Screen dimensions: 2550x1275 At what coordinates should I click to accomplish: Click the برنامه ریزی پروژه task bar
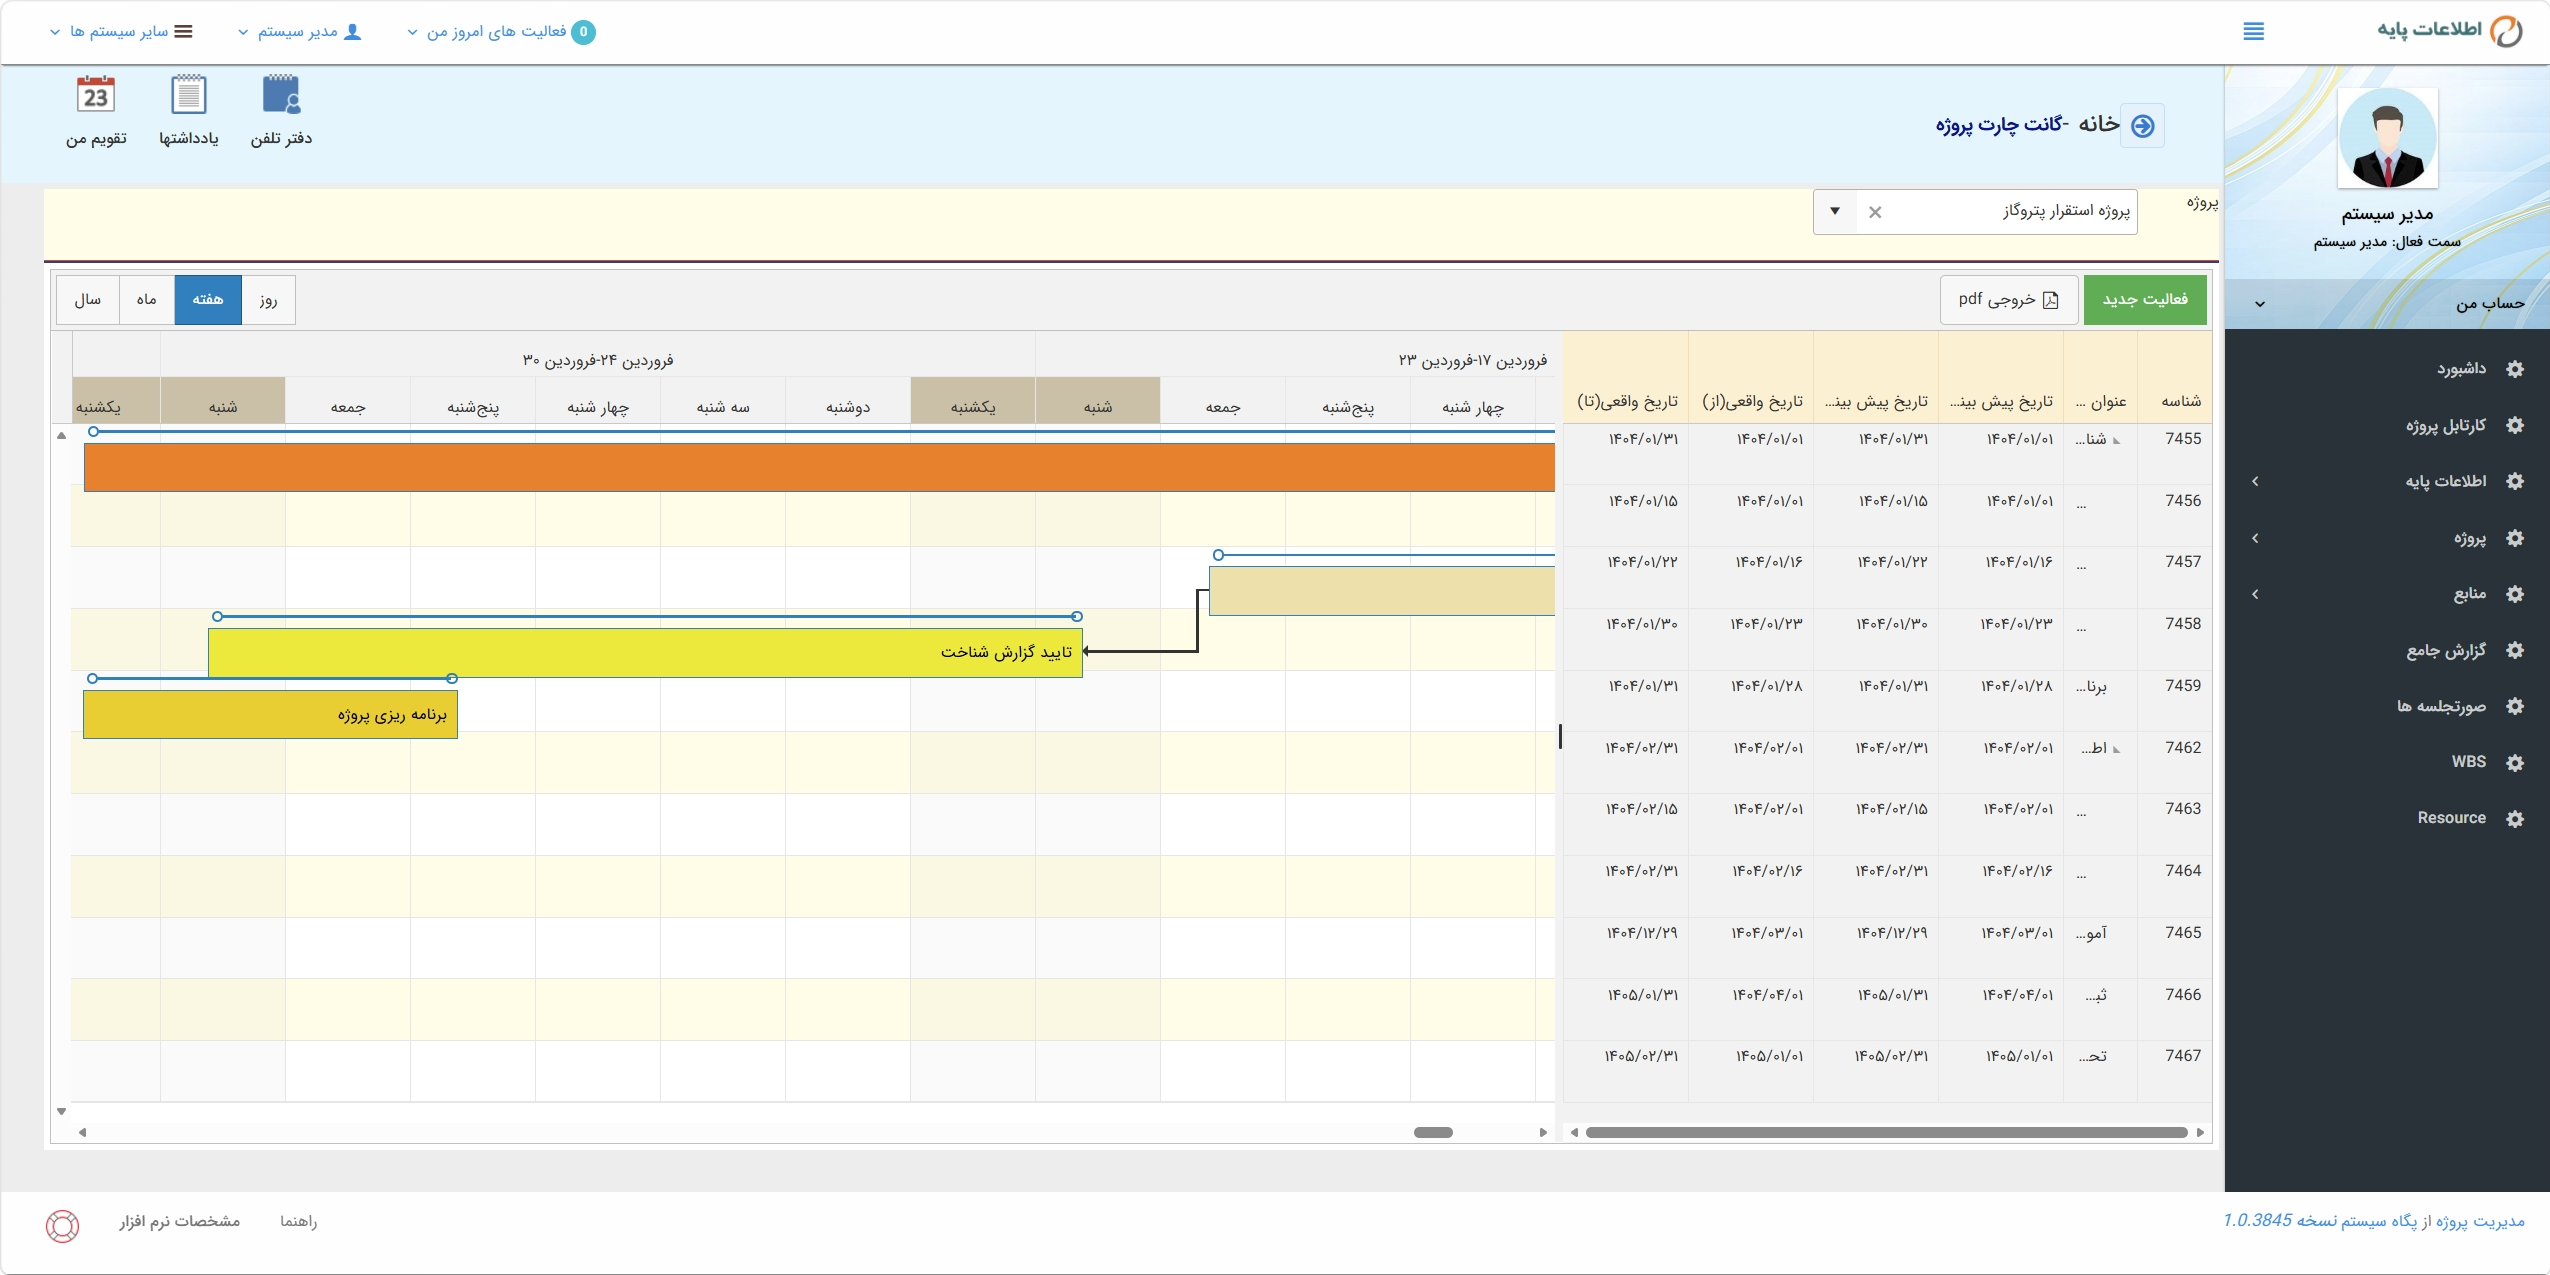click(x=270, y=715)
